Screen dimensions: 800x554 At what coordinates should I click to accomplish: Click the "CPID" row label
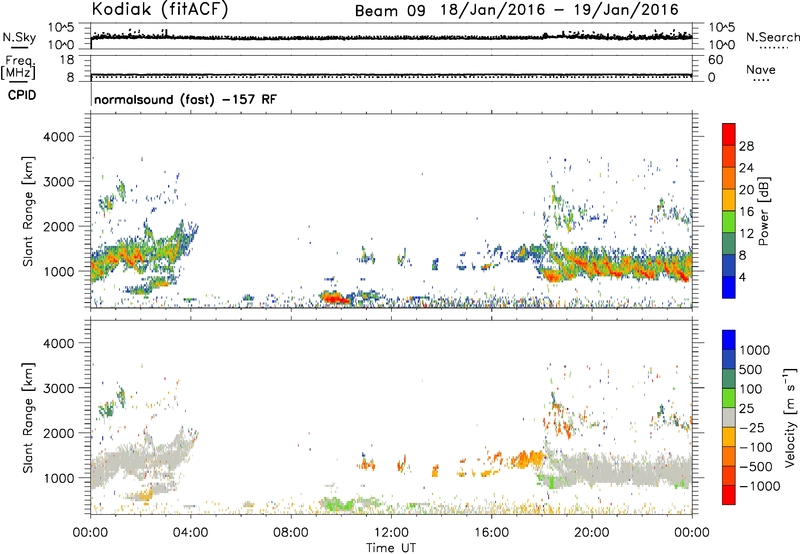(22, 95)
